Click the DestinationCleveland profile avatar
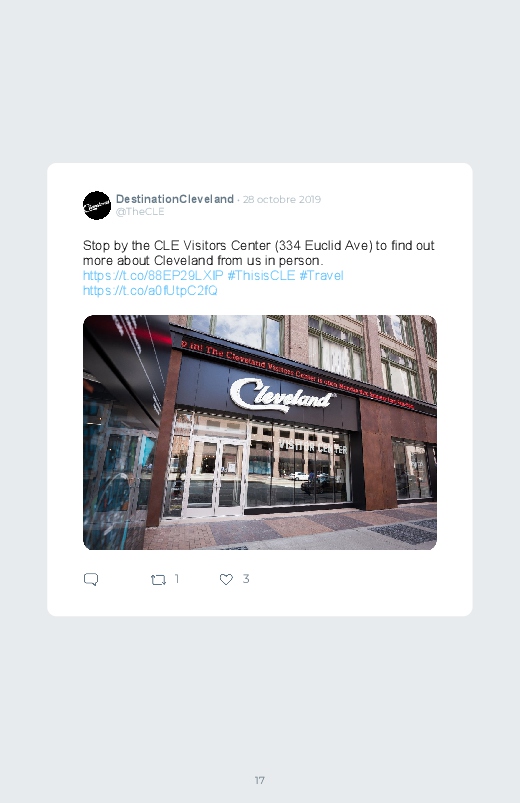This screenshot has height=803, width=520. [97, 205]
